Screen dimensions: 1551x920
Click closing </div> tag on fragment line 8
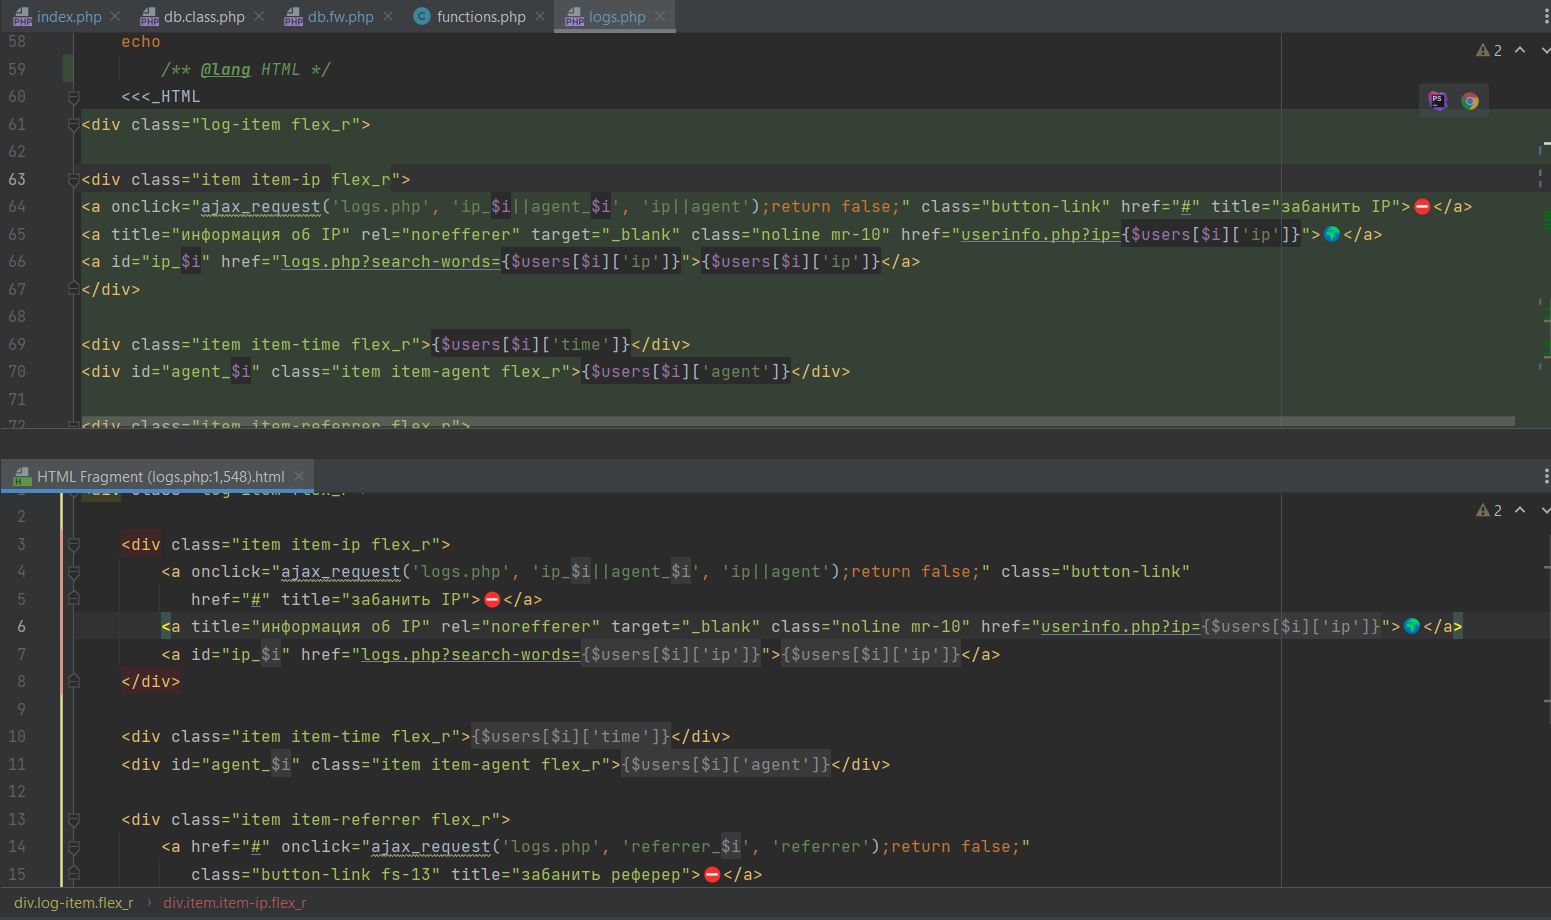151,682
